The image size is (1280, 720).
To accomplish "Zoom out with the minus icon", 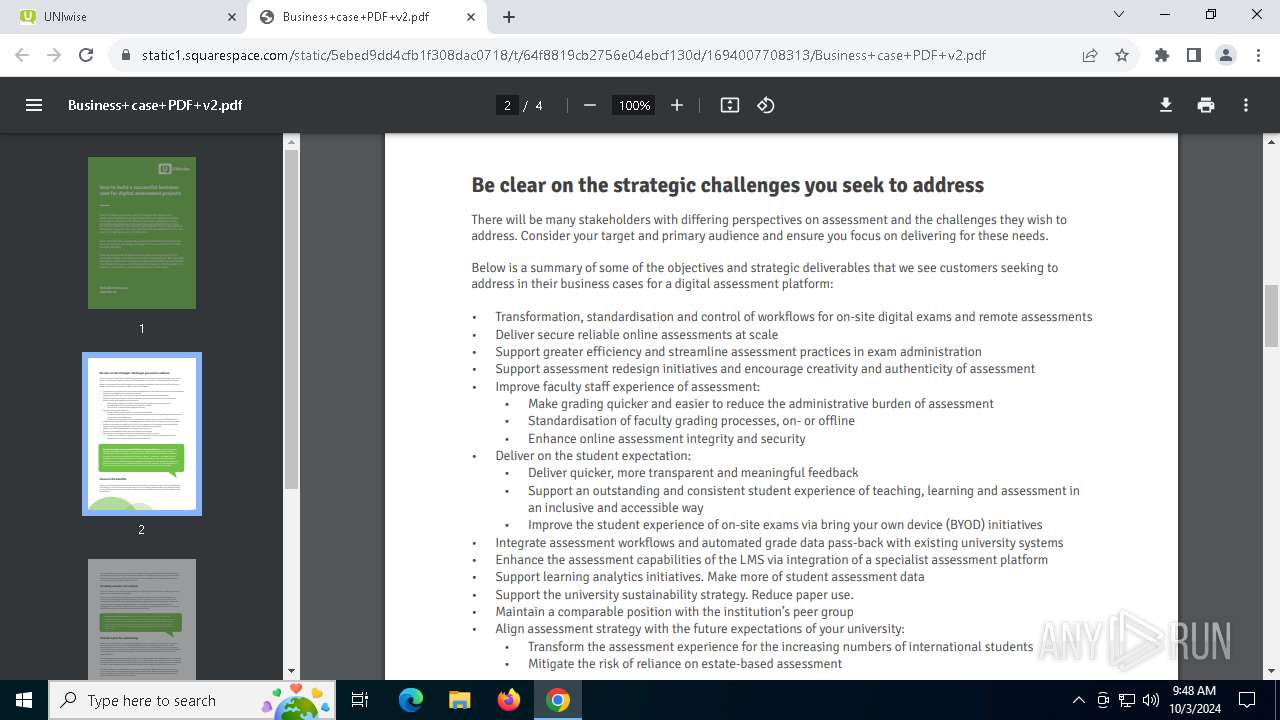I will pyautogui.click(x=590, y=105).
